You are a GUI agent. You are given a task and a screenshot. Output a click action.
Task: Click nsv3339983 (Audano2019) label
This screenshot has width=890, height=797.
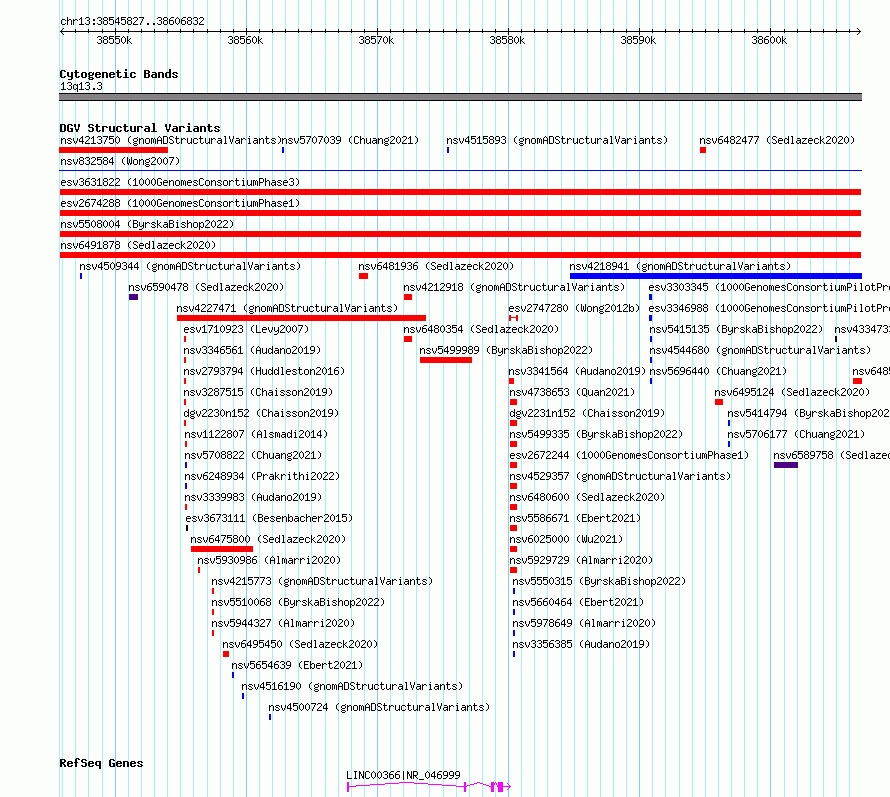coord(253,497)
